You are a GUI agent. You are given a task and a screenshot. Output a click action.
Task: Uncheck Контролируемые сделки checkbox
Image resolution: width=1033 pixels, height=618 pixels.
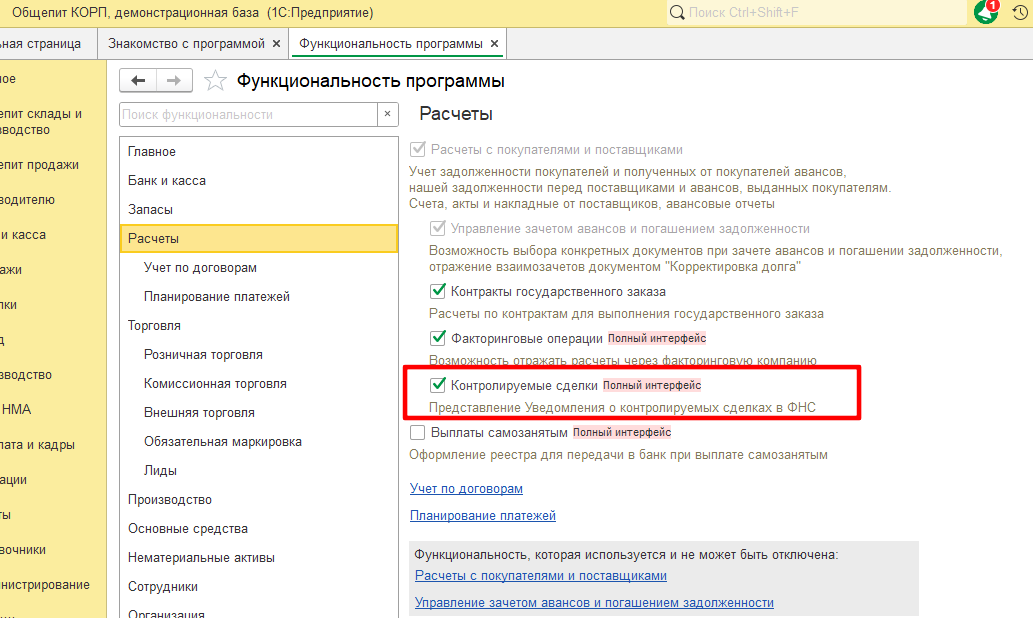coord(438,385)
